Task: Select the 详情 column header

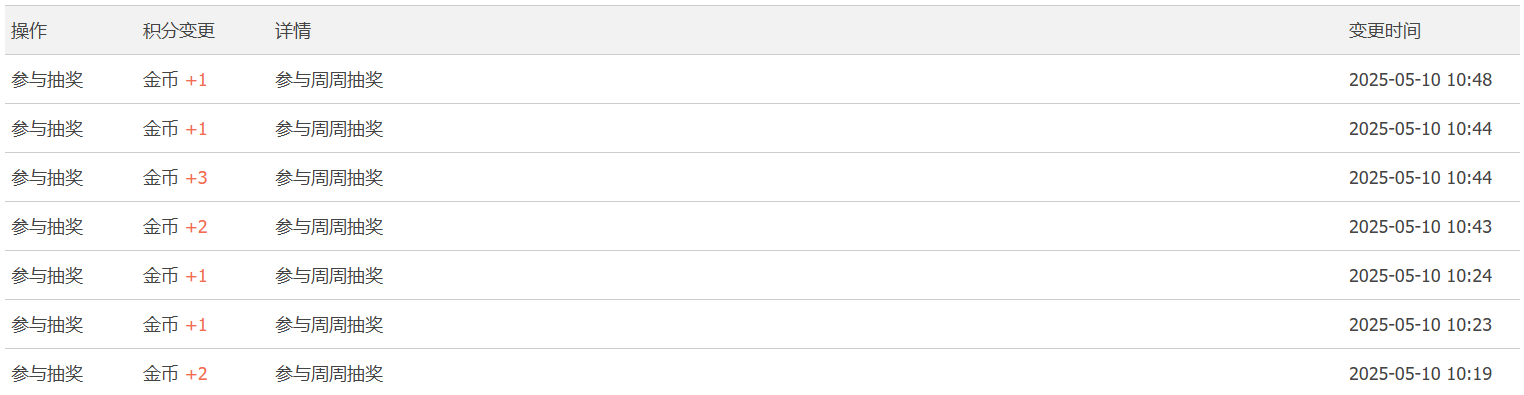Action: [x=293, y=31]
